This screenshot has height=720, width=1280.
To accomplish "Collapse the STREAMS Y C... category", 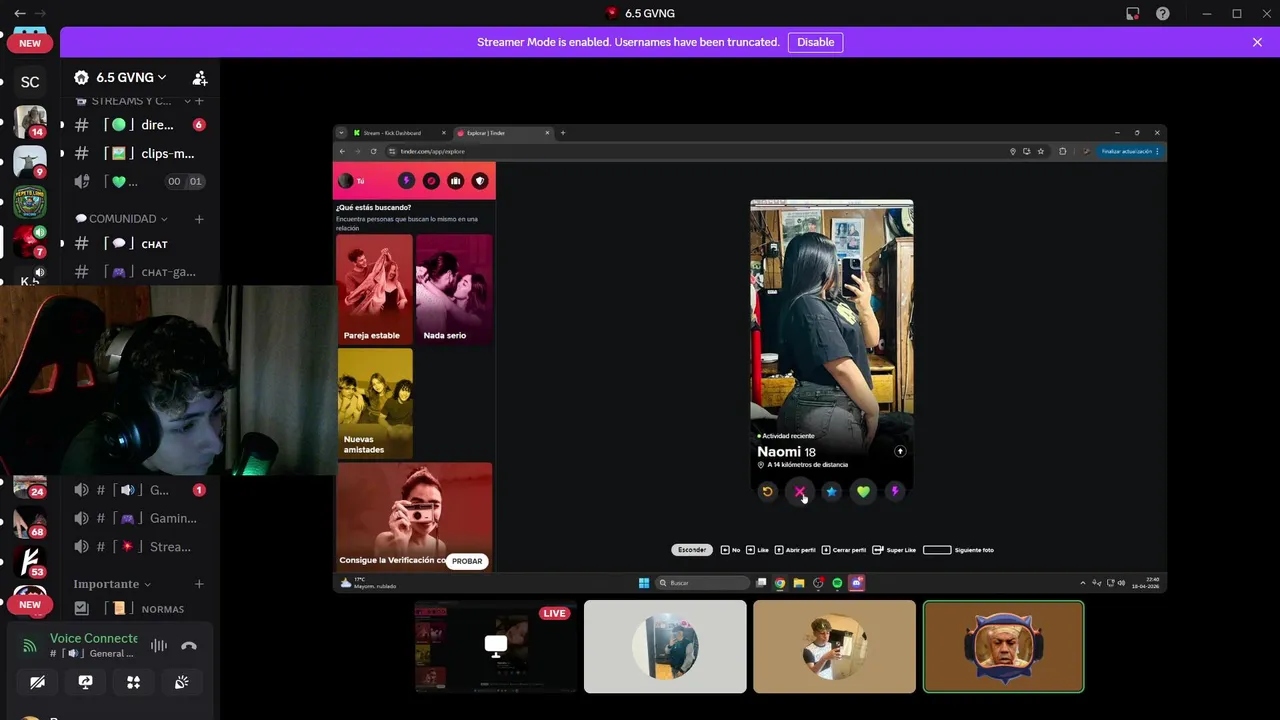I will 132,101.
